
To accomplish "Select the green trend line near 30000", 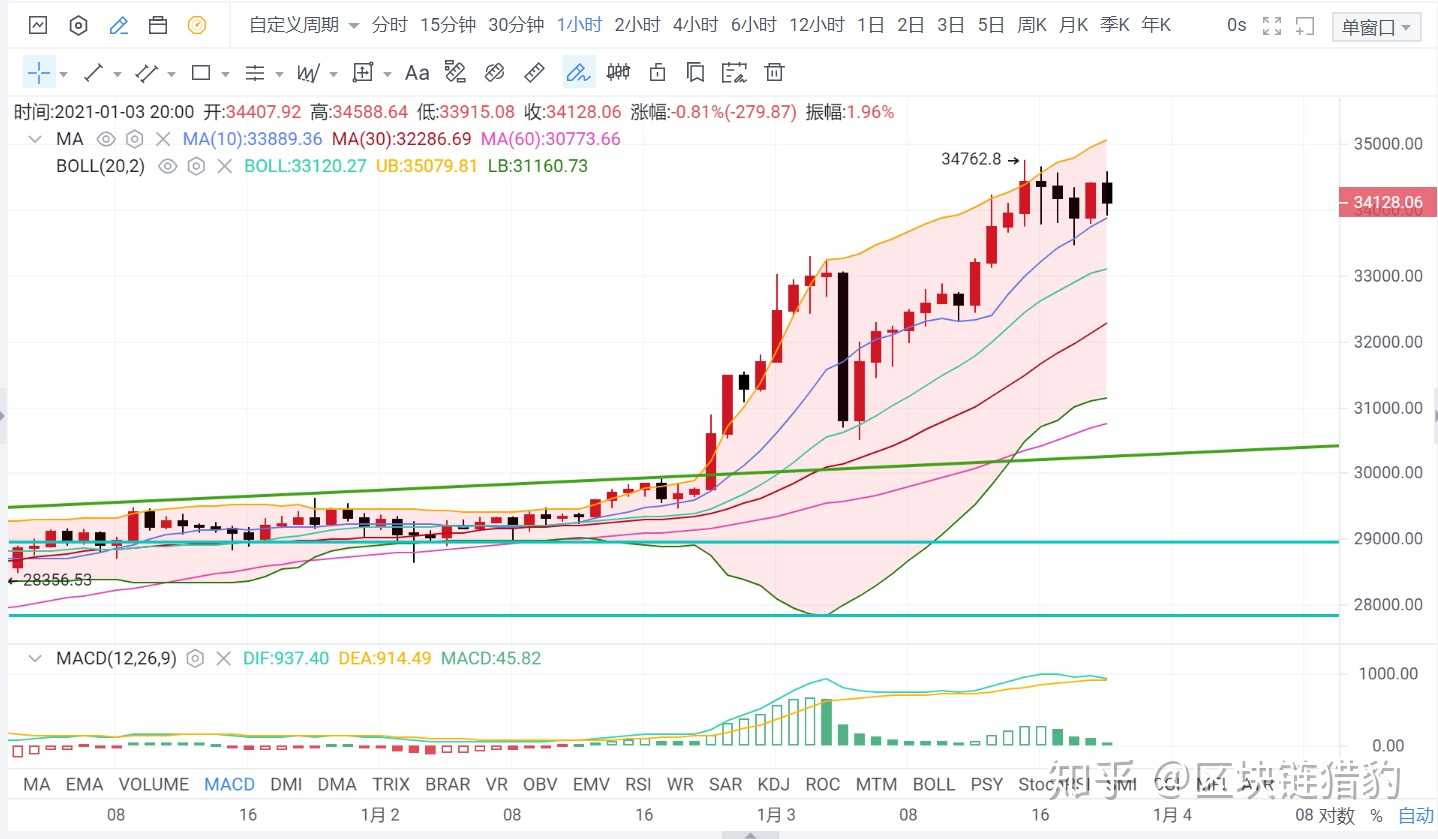I will pyautogui.click(x=672, y=476).
